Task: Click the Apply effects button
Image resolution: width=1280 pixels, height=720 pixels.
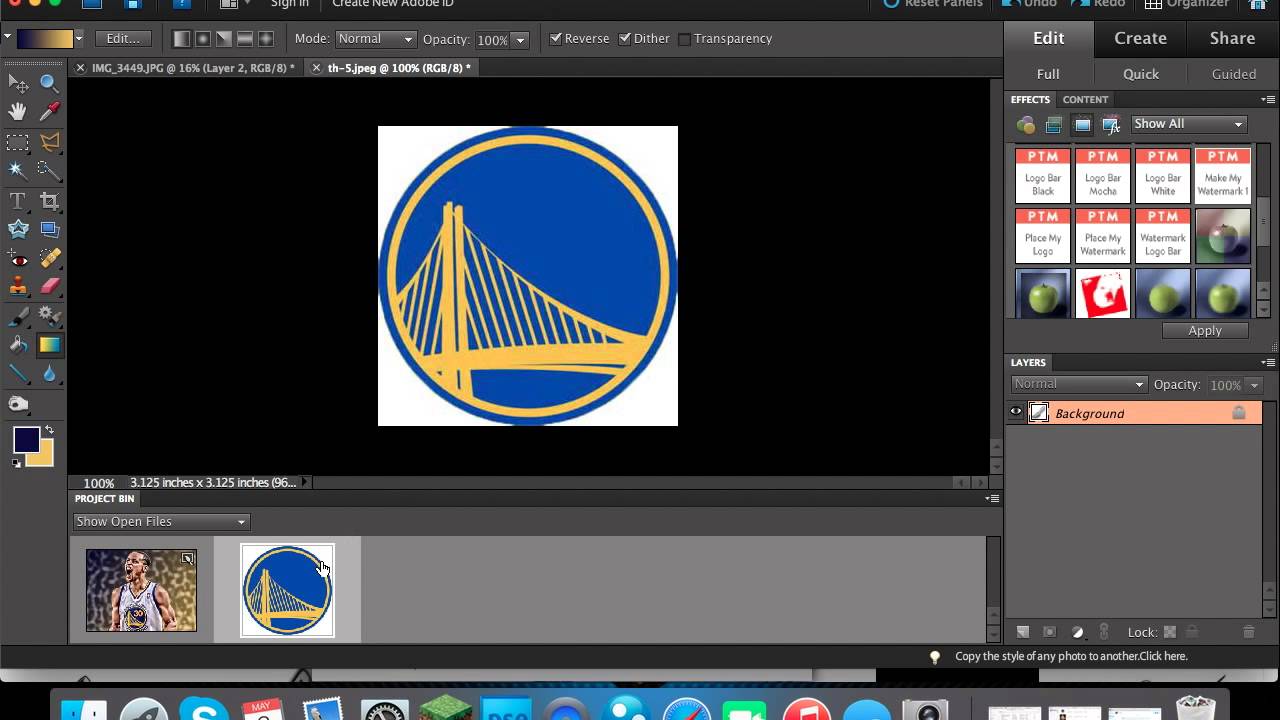Action: point(1205,330)
